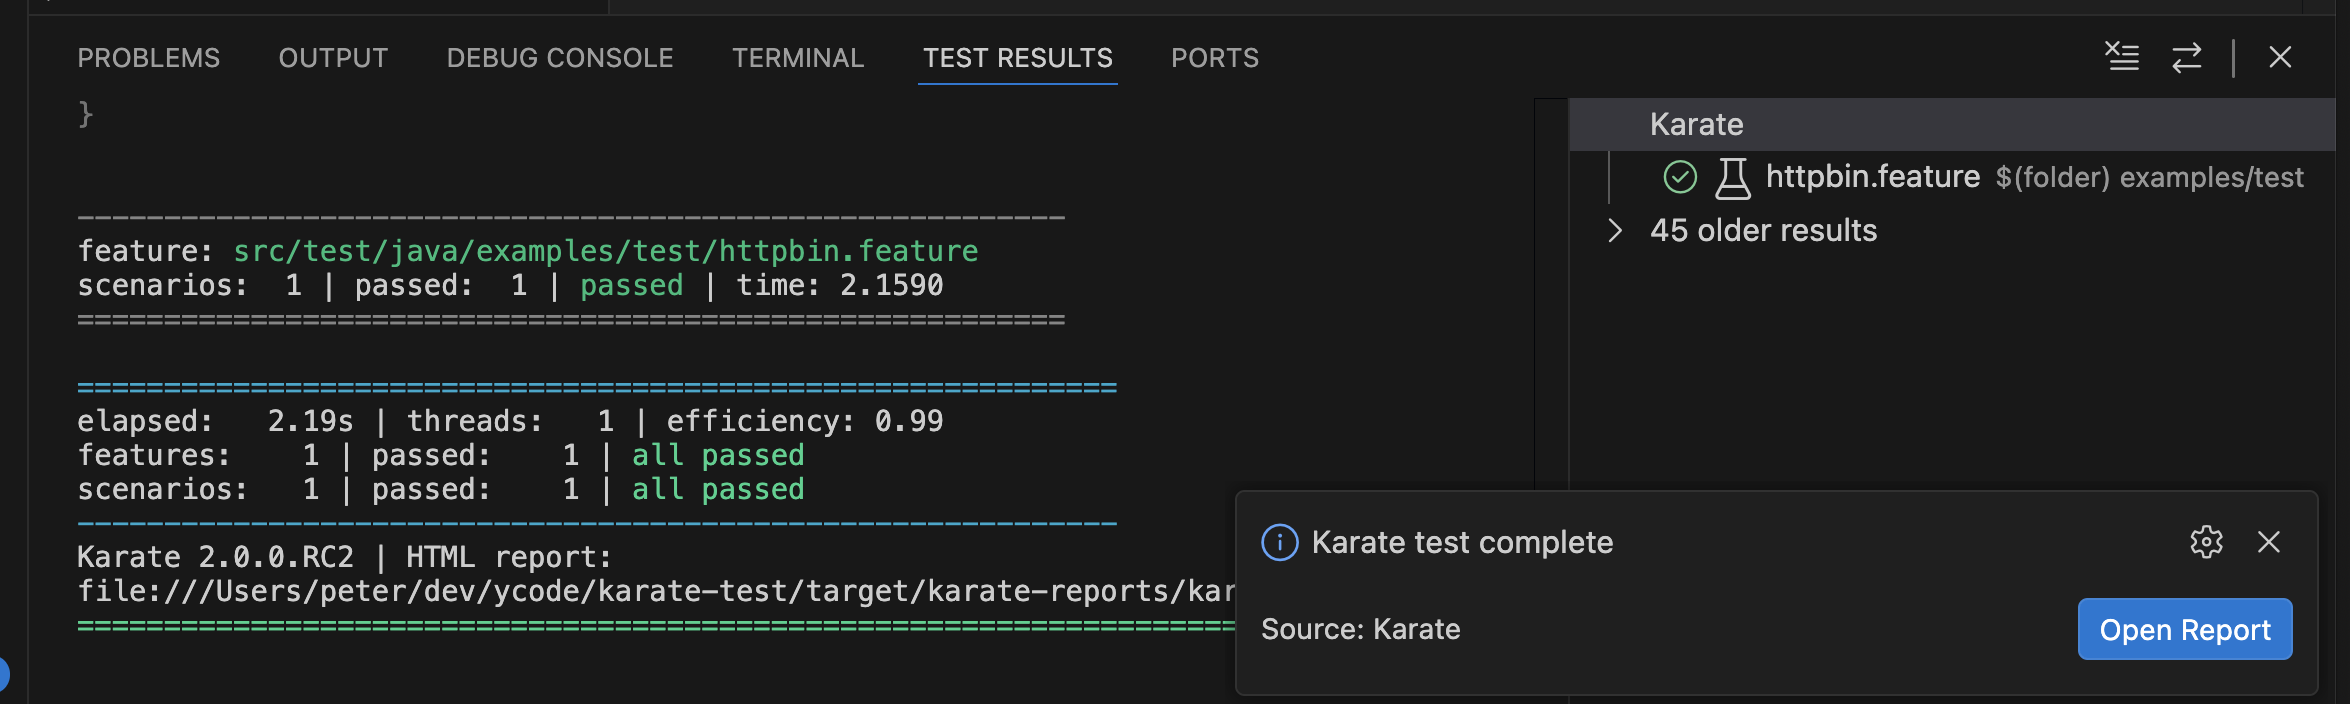Image resolution: width=2350 pixels, height=704 pixels.
Task: Open the OUTPUT tab
Action: point(333,58)
